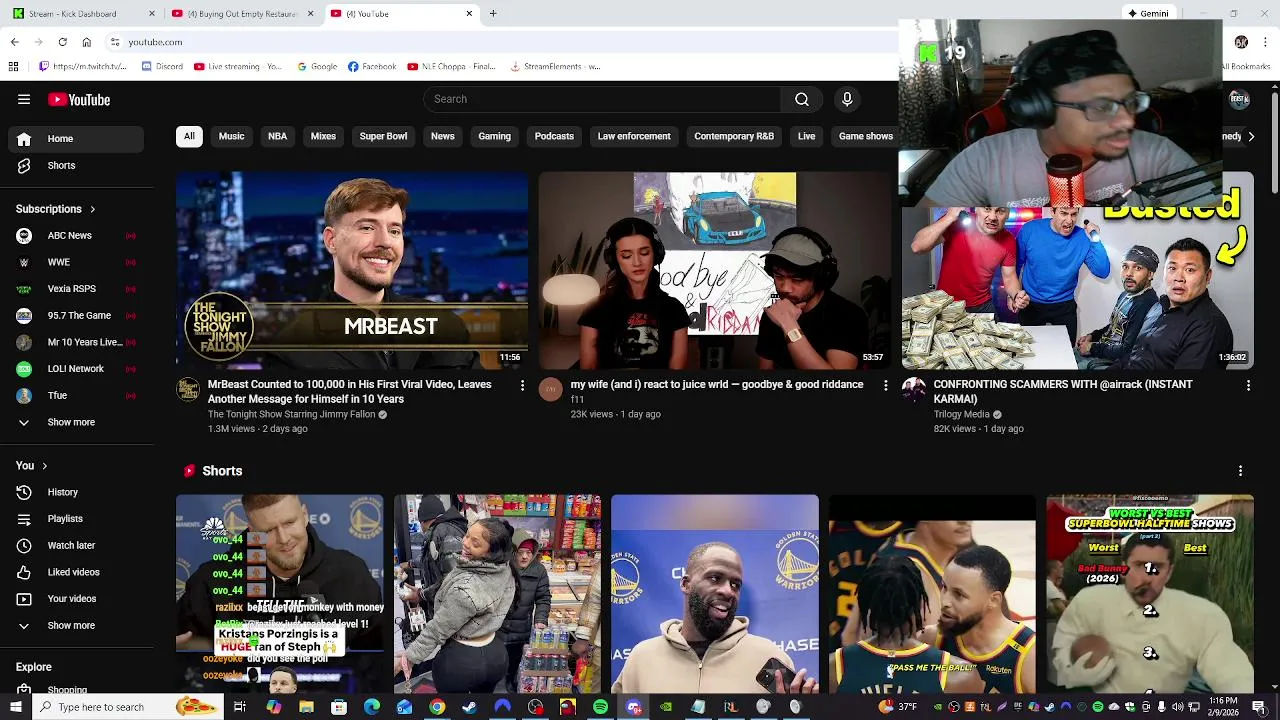This screenshot has width=1280, height=720.
Task: Click the YouTube search input field
Action: [602, 99]
